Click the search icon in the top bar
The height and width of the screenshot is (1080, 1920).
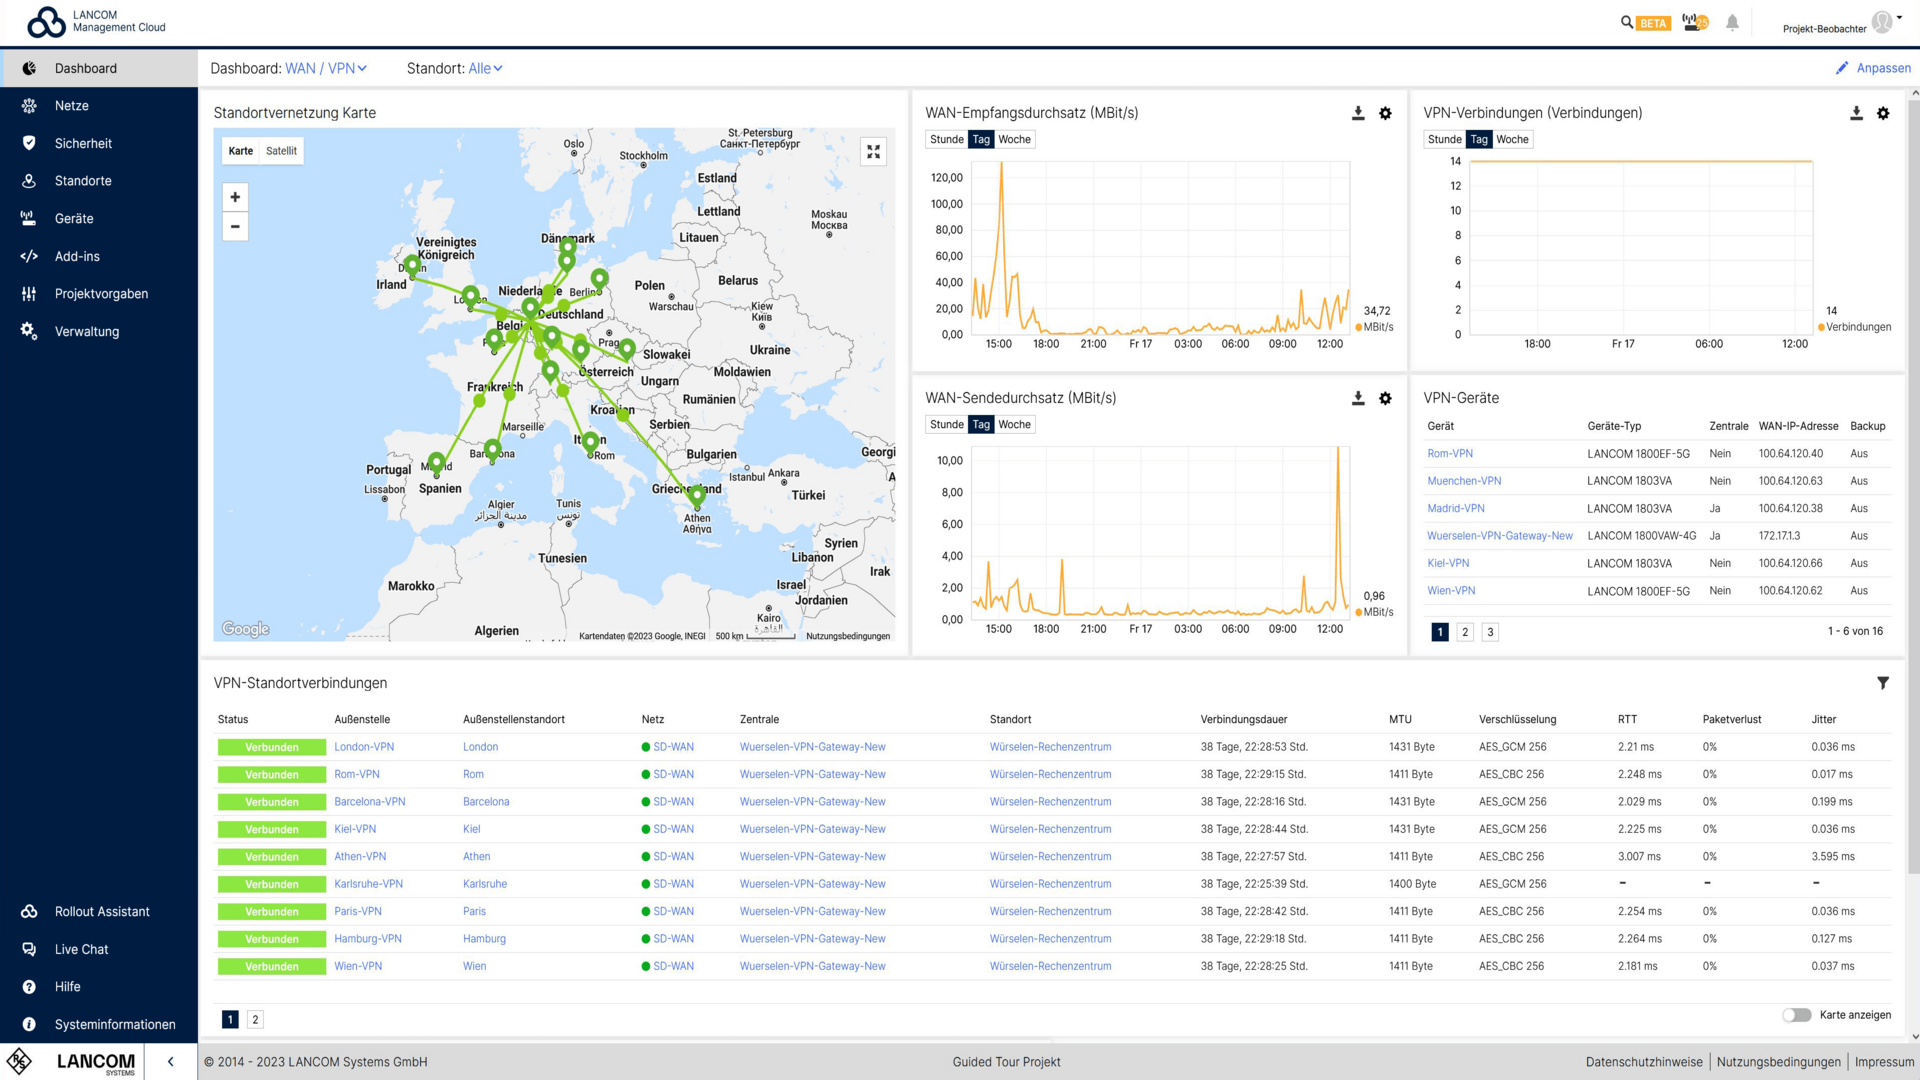pyautogui.click(x=1626, y=21)
